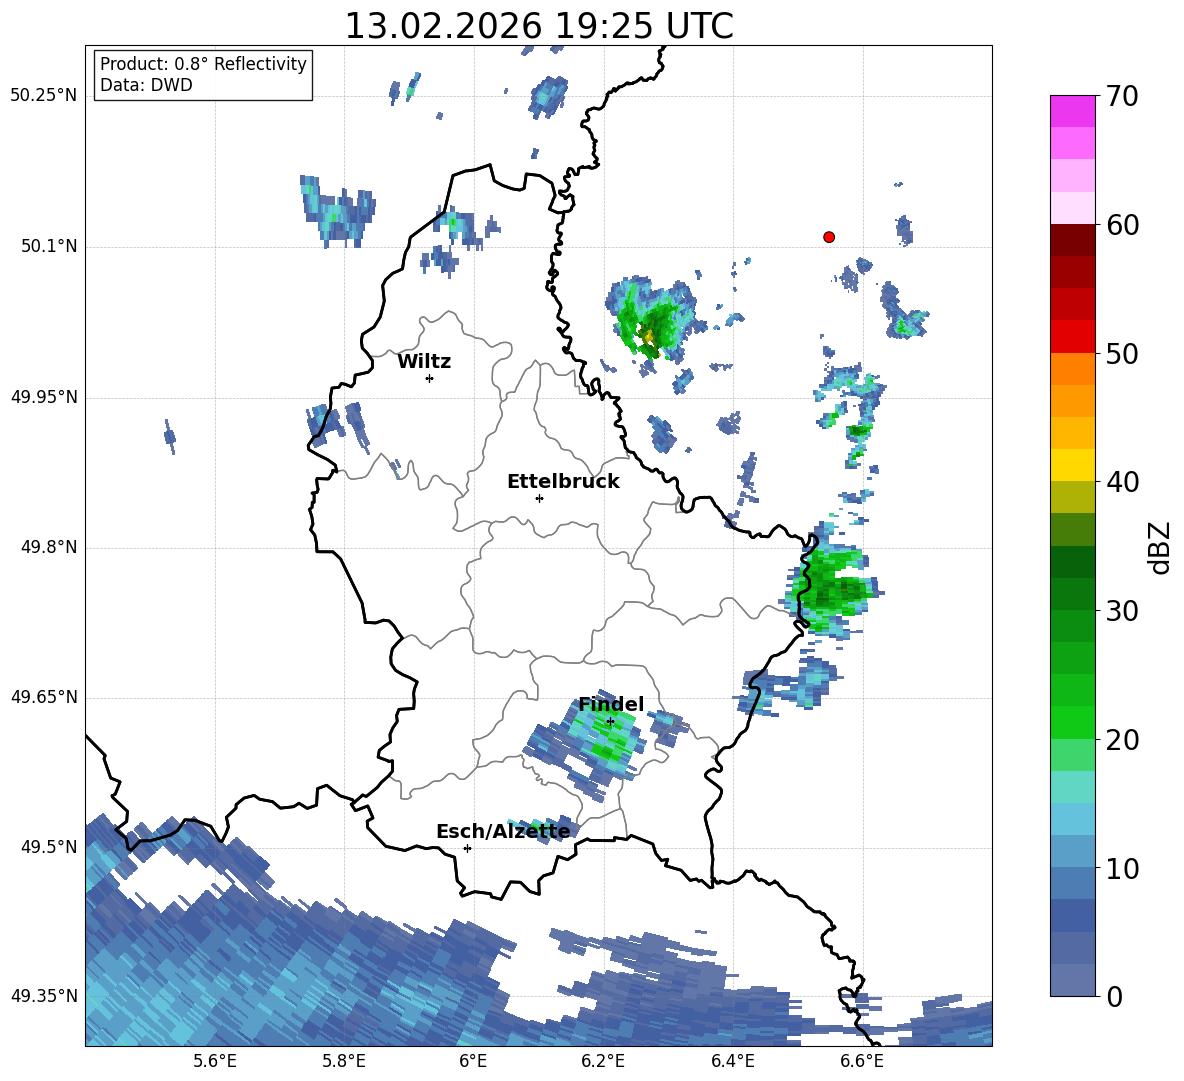Click the 6.6°E longitude label
Image resolution: width=1184 pixels, height=1081 pixels.
point(862,1061)
